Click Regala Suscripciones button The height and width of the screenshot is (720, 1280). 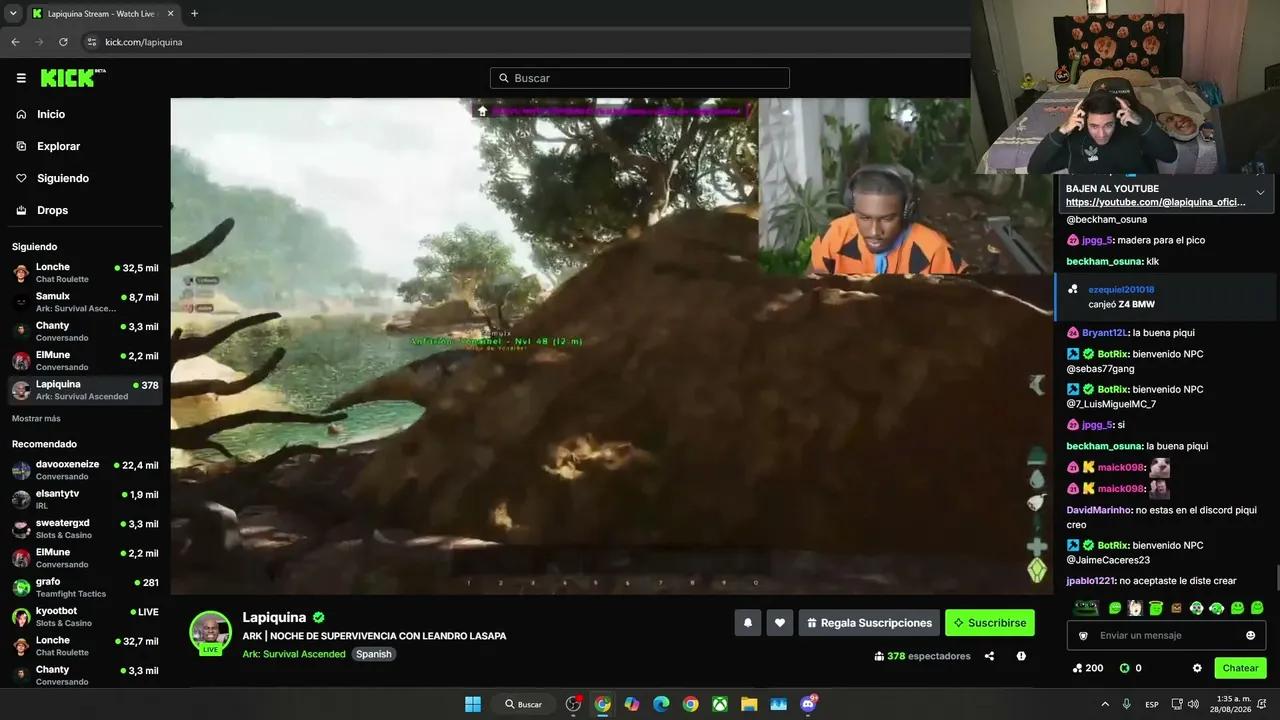click(x=869, y=623)
